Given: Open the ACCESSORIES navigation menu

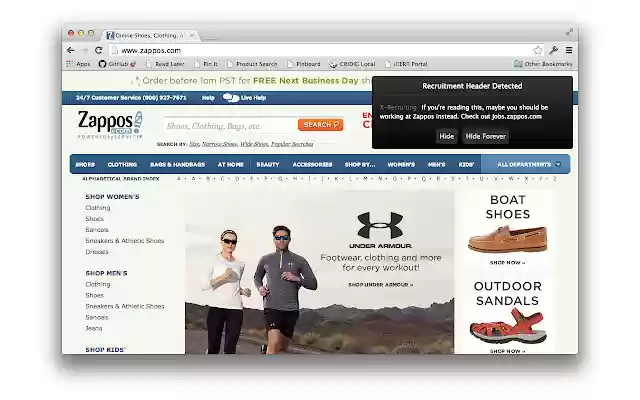Looking at the screenshot, I should pos(312,164).
